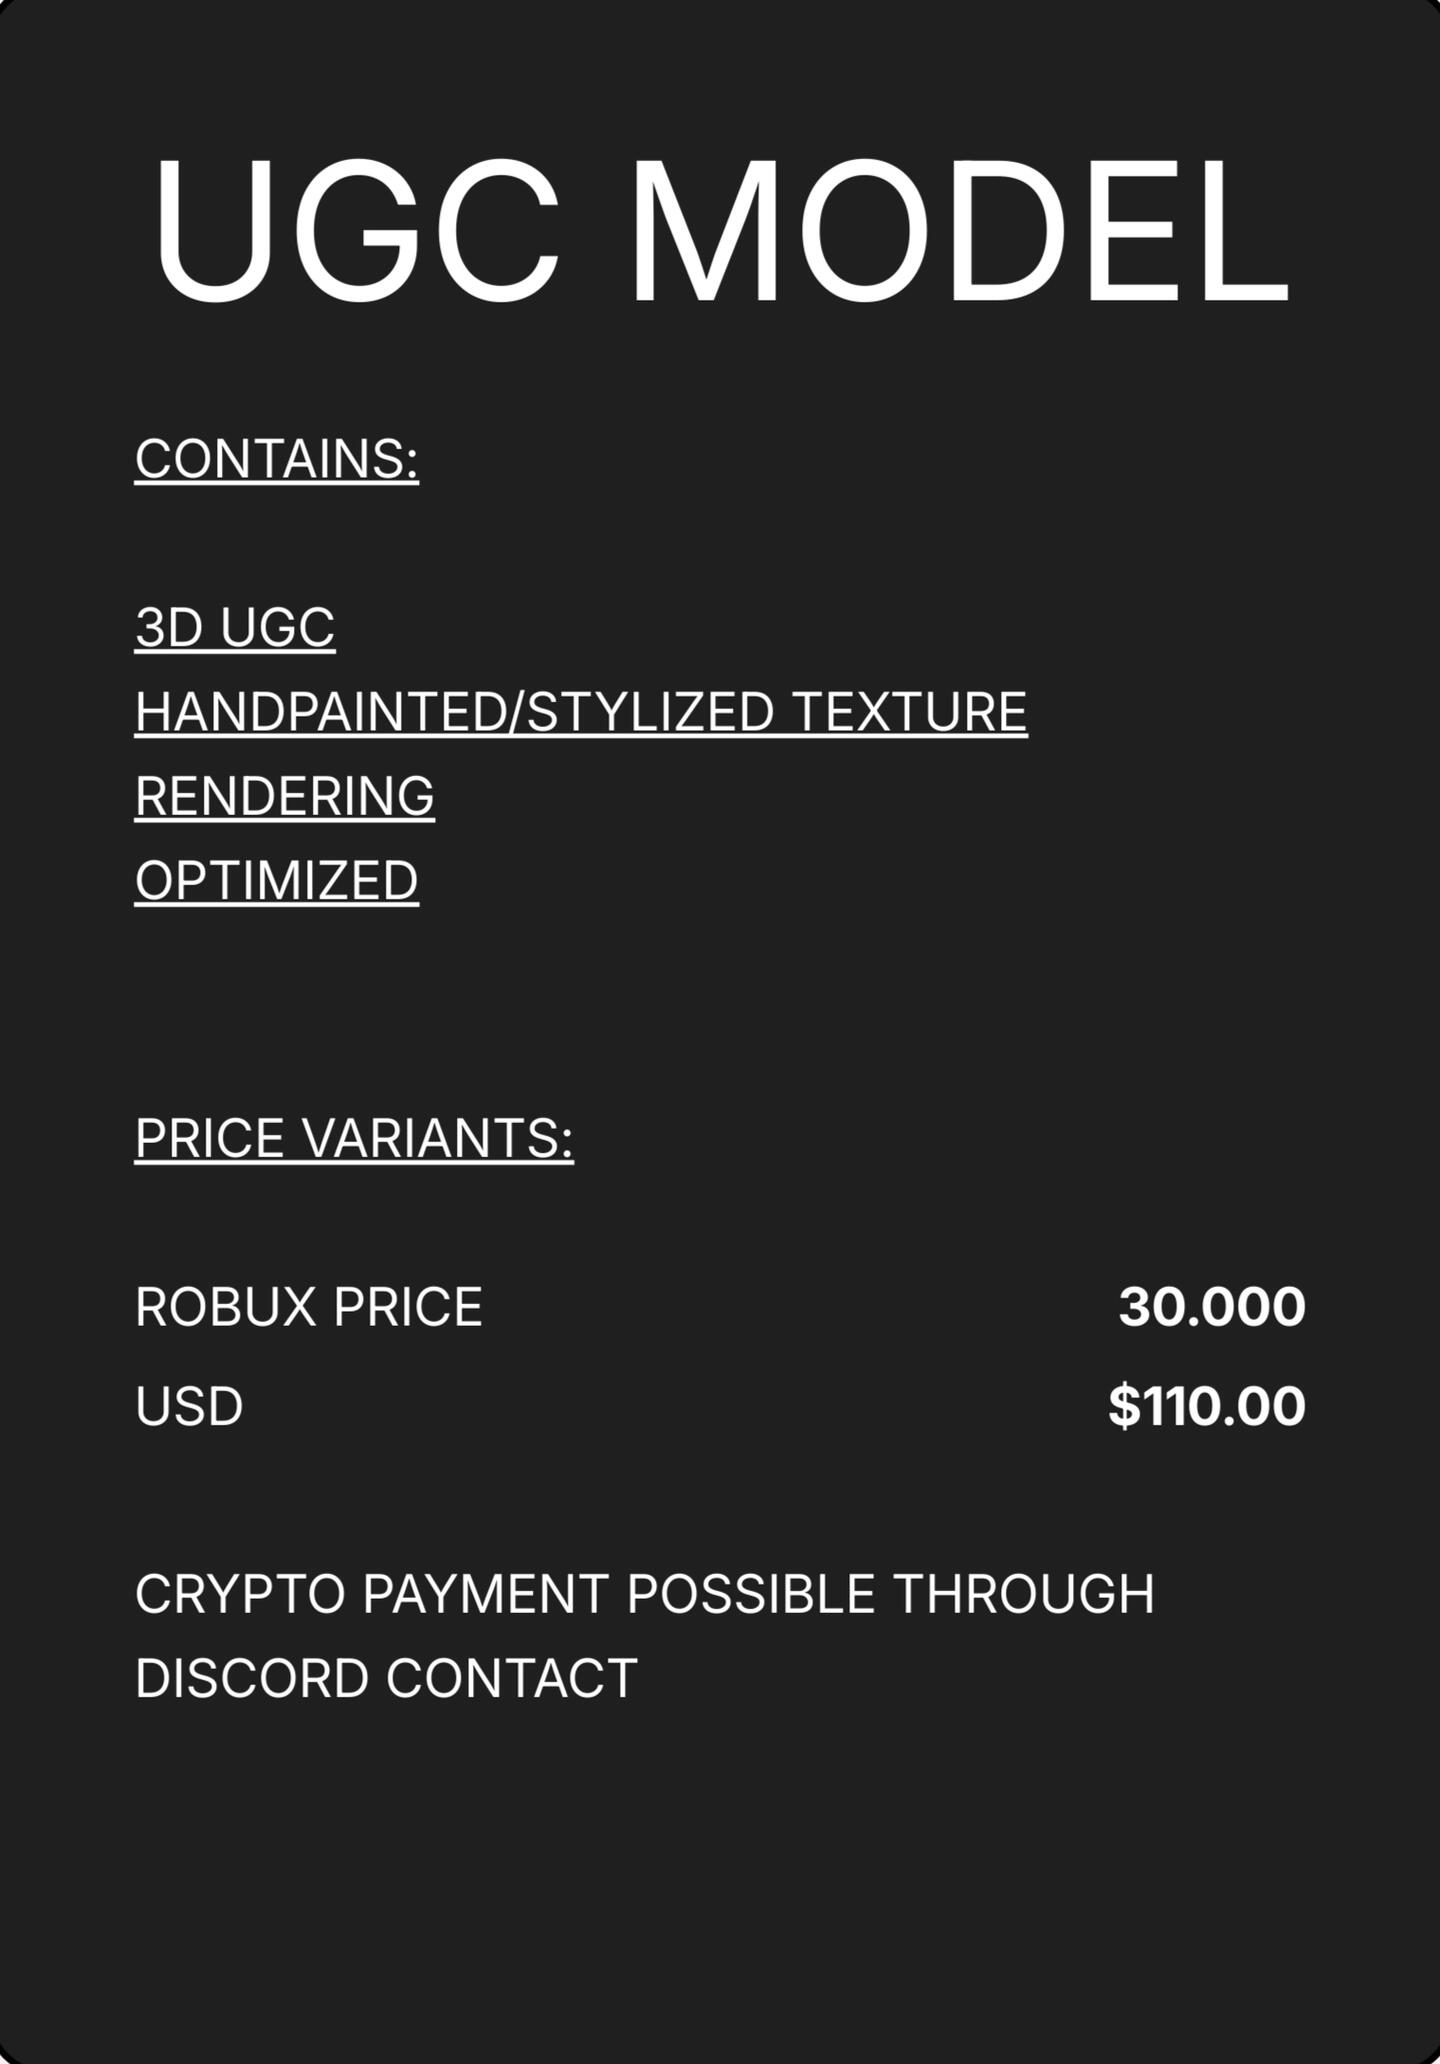
Task: Open the underlined 3D UGC link
Action: [235, 627]
